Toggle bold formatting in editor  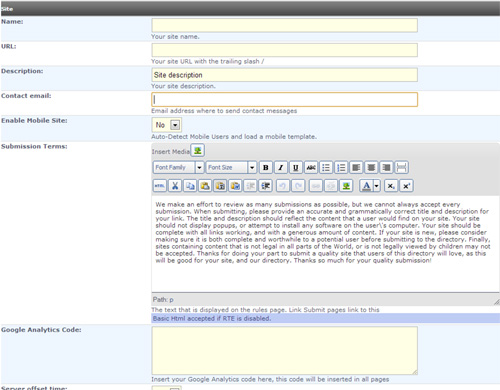point(266,167)
